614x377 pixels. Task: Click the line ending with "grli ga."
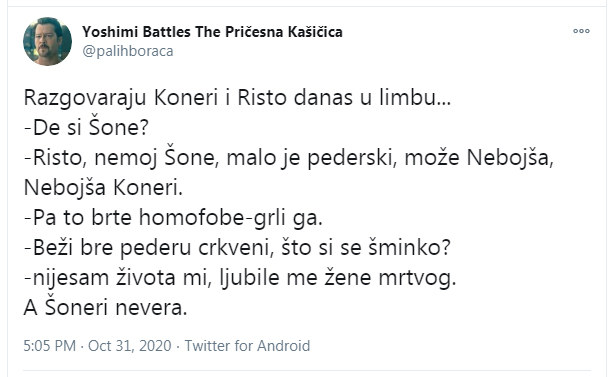pos(173,218)
